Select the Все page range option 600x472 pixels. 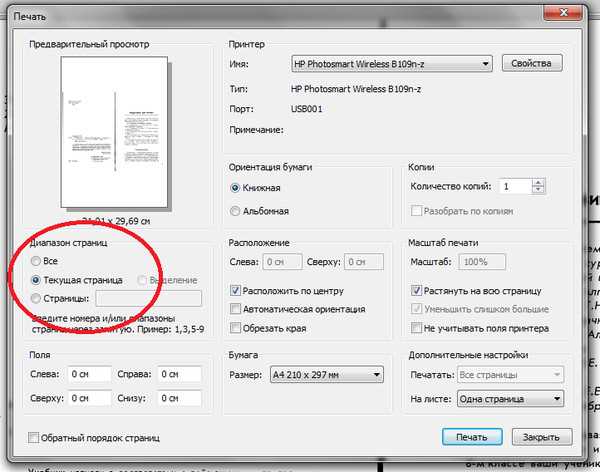pyautogui.click(x=36, y=261)
